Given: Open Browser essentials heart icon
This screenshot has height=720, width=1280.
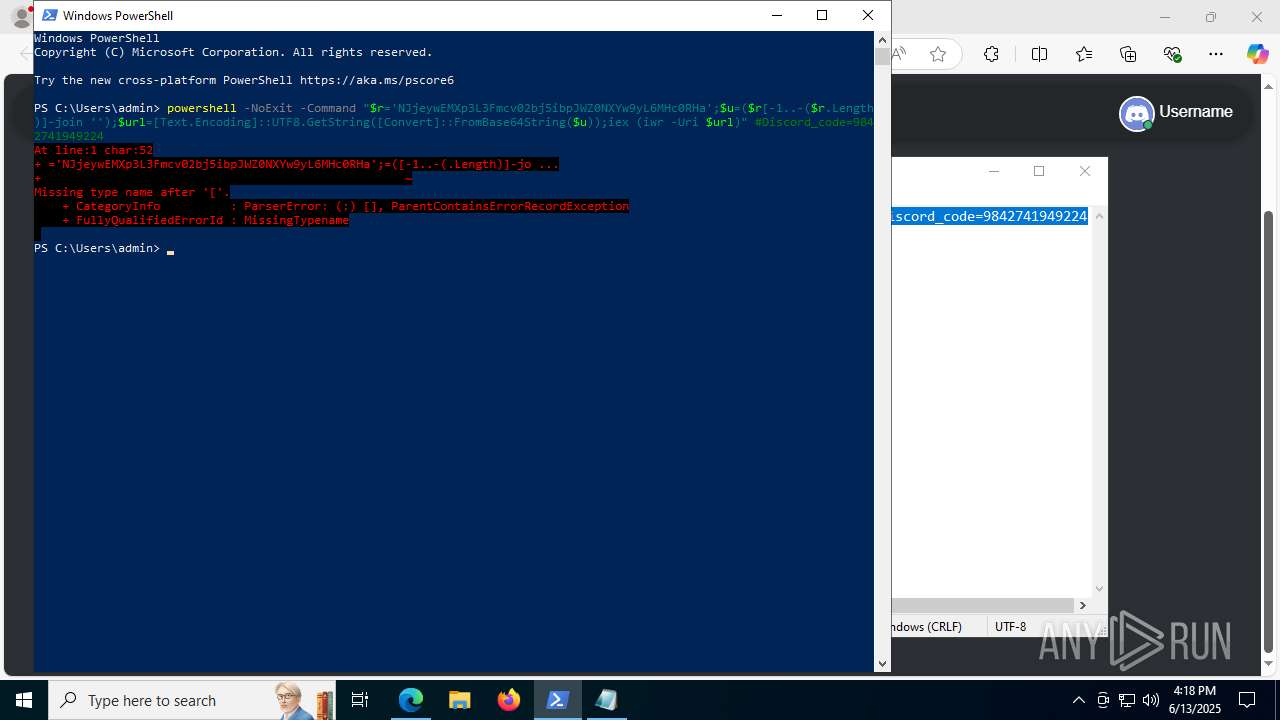Looking at the screenshot, I should coord(1173,54).
